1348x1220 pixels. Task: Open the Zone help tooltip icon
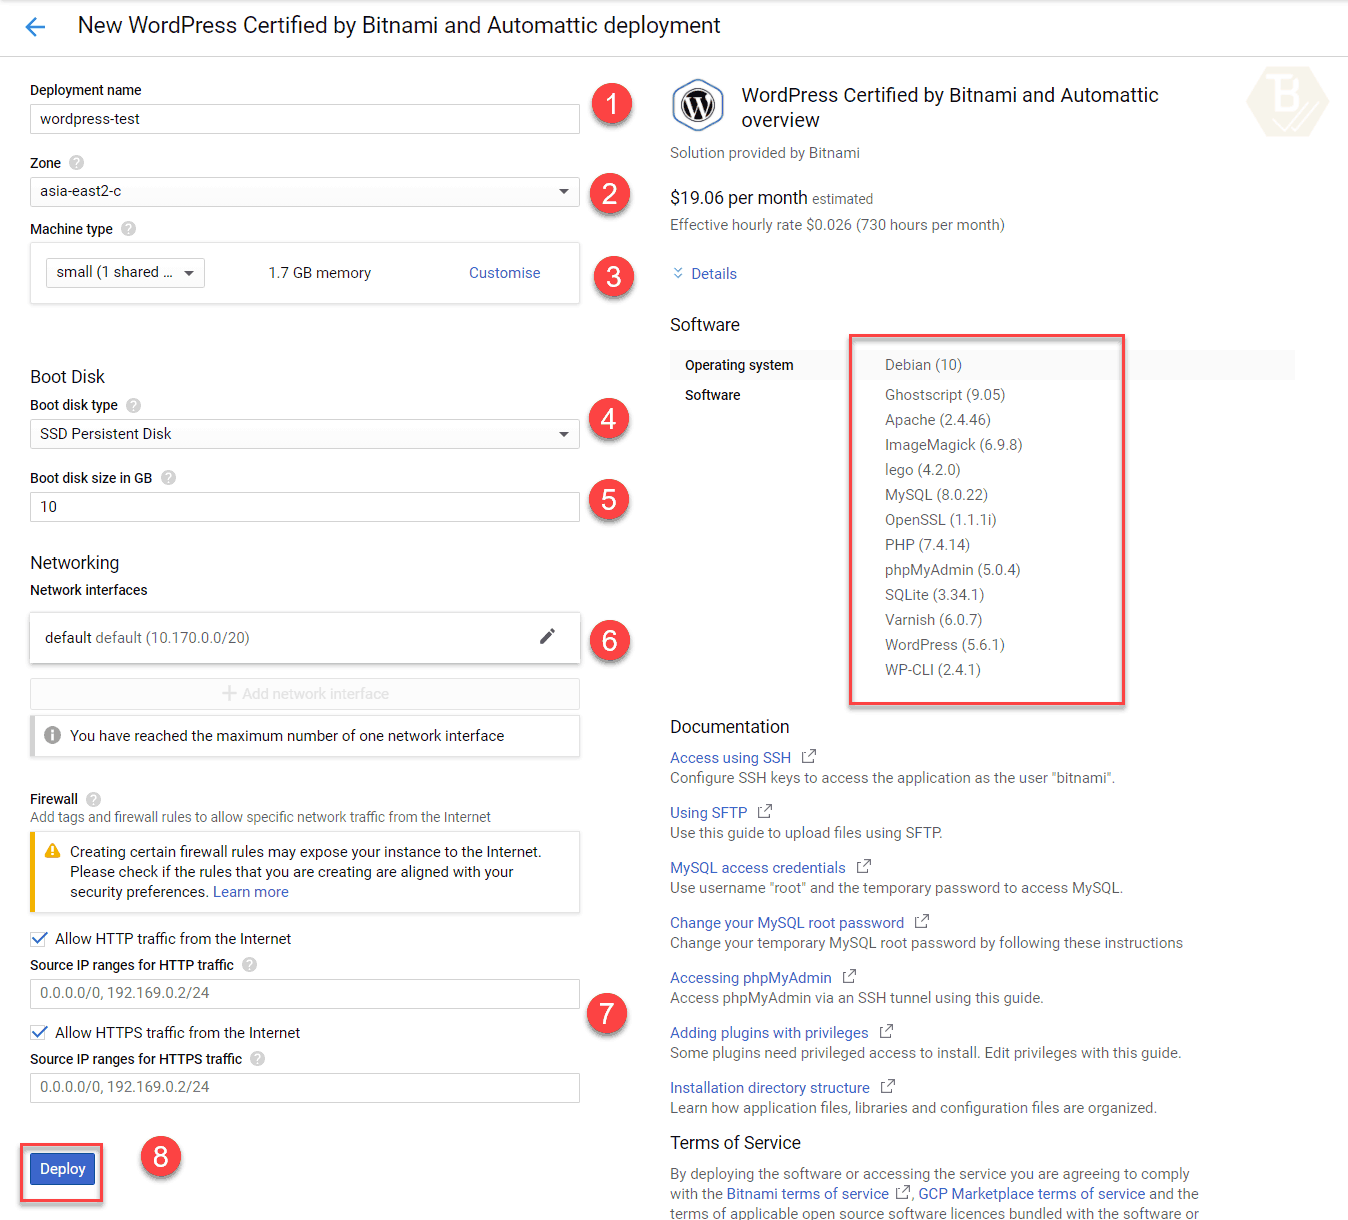(x=76, y=162)
